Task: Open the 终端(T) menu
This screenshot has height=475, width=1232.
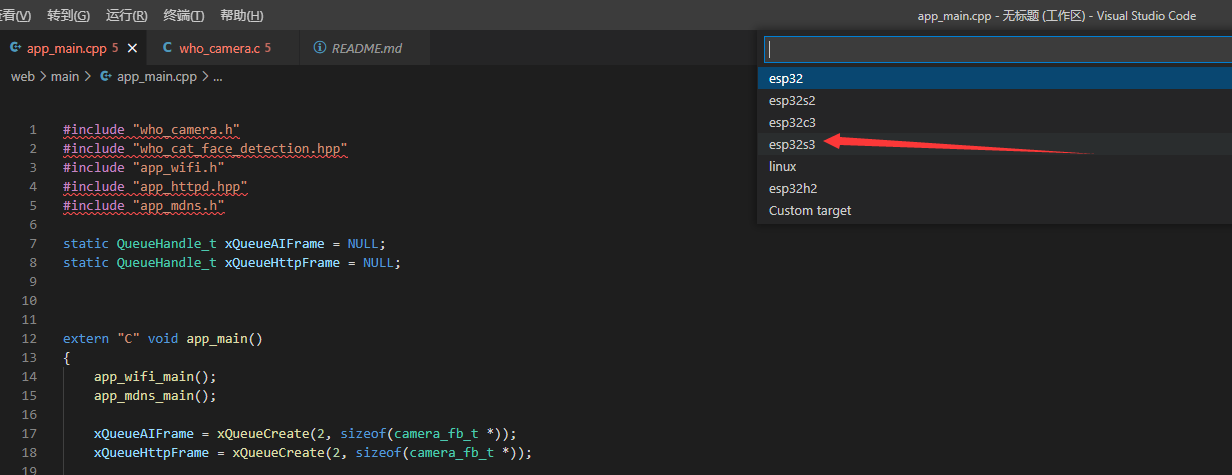Action: coord(184,16)
